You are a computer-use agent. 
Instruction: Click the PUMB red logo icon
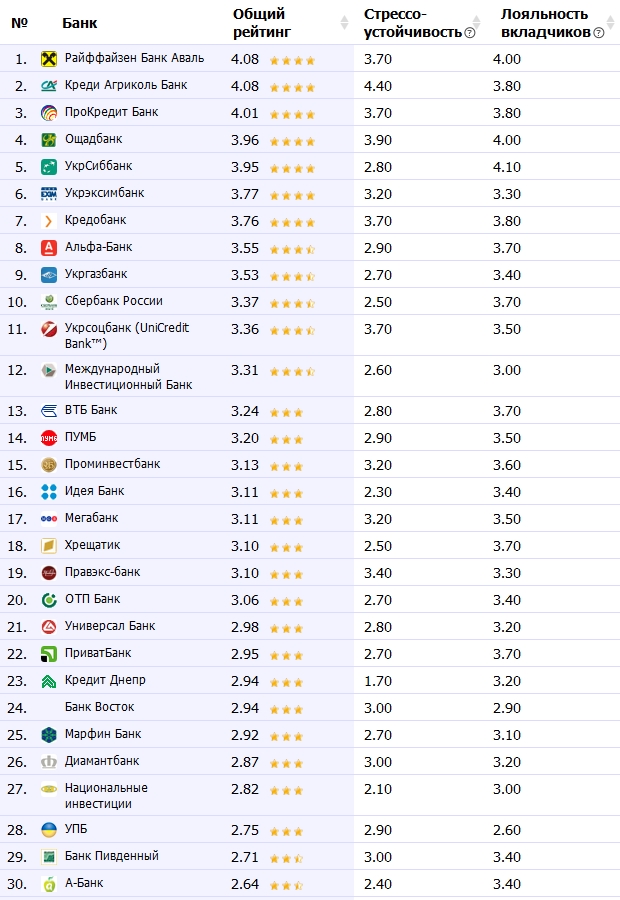pyautogui.click(x=49, y=437)
